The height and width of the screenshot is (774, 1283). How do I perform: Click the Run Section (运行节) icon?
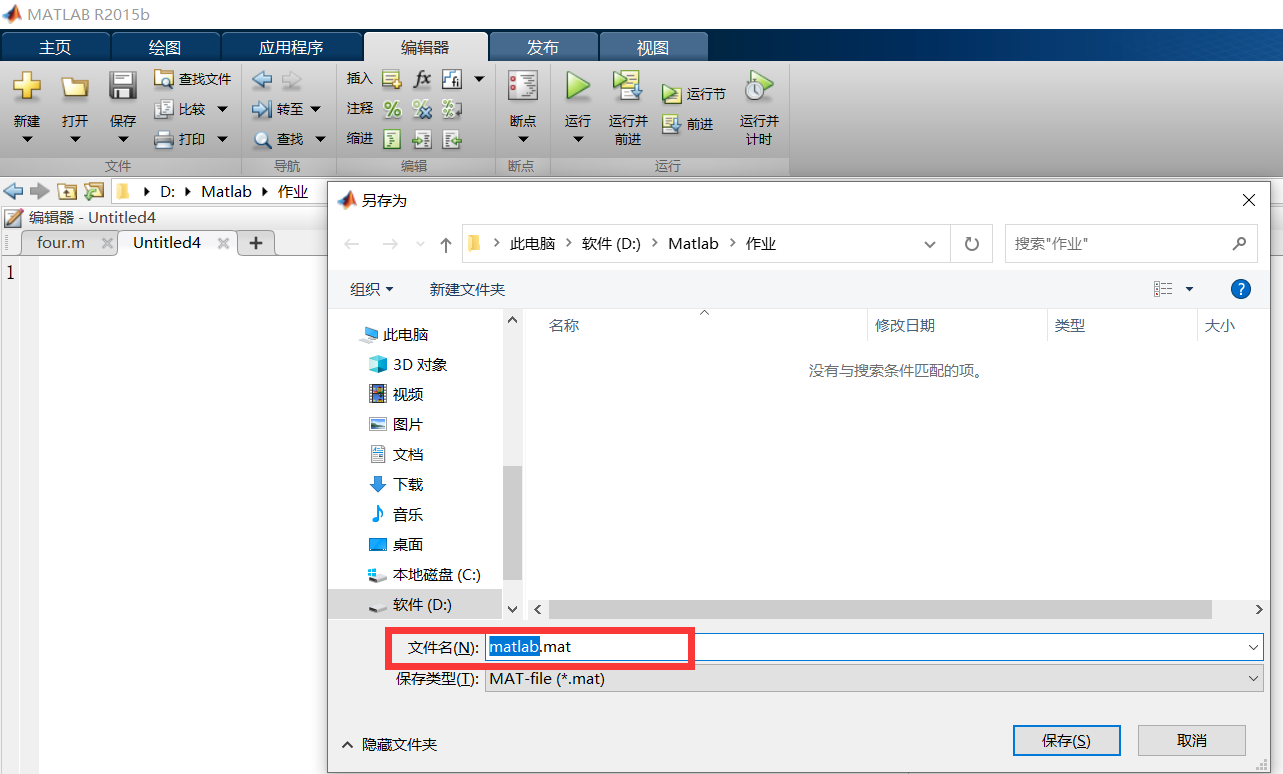671,94
